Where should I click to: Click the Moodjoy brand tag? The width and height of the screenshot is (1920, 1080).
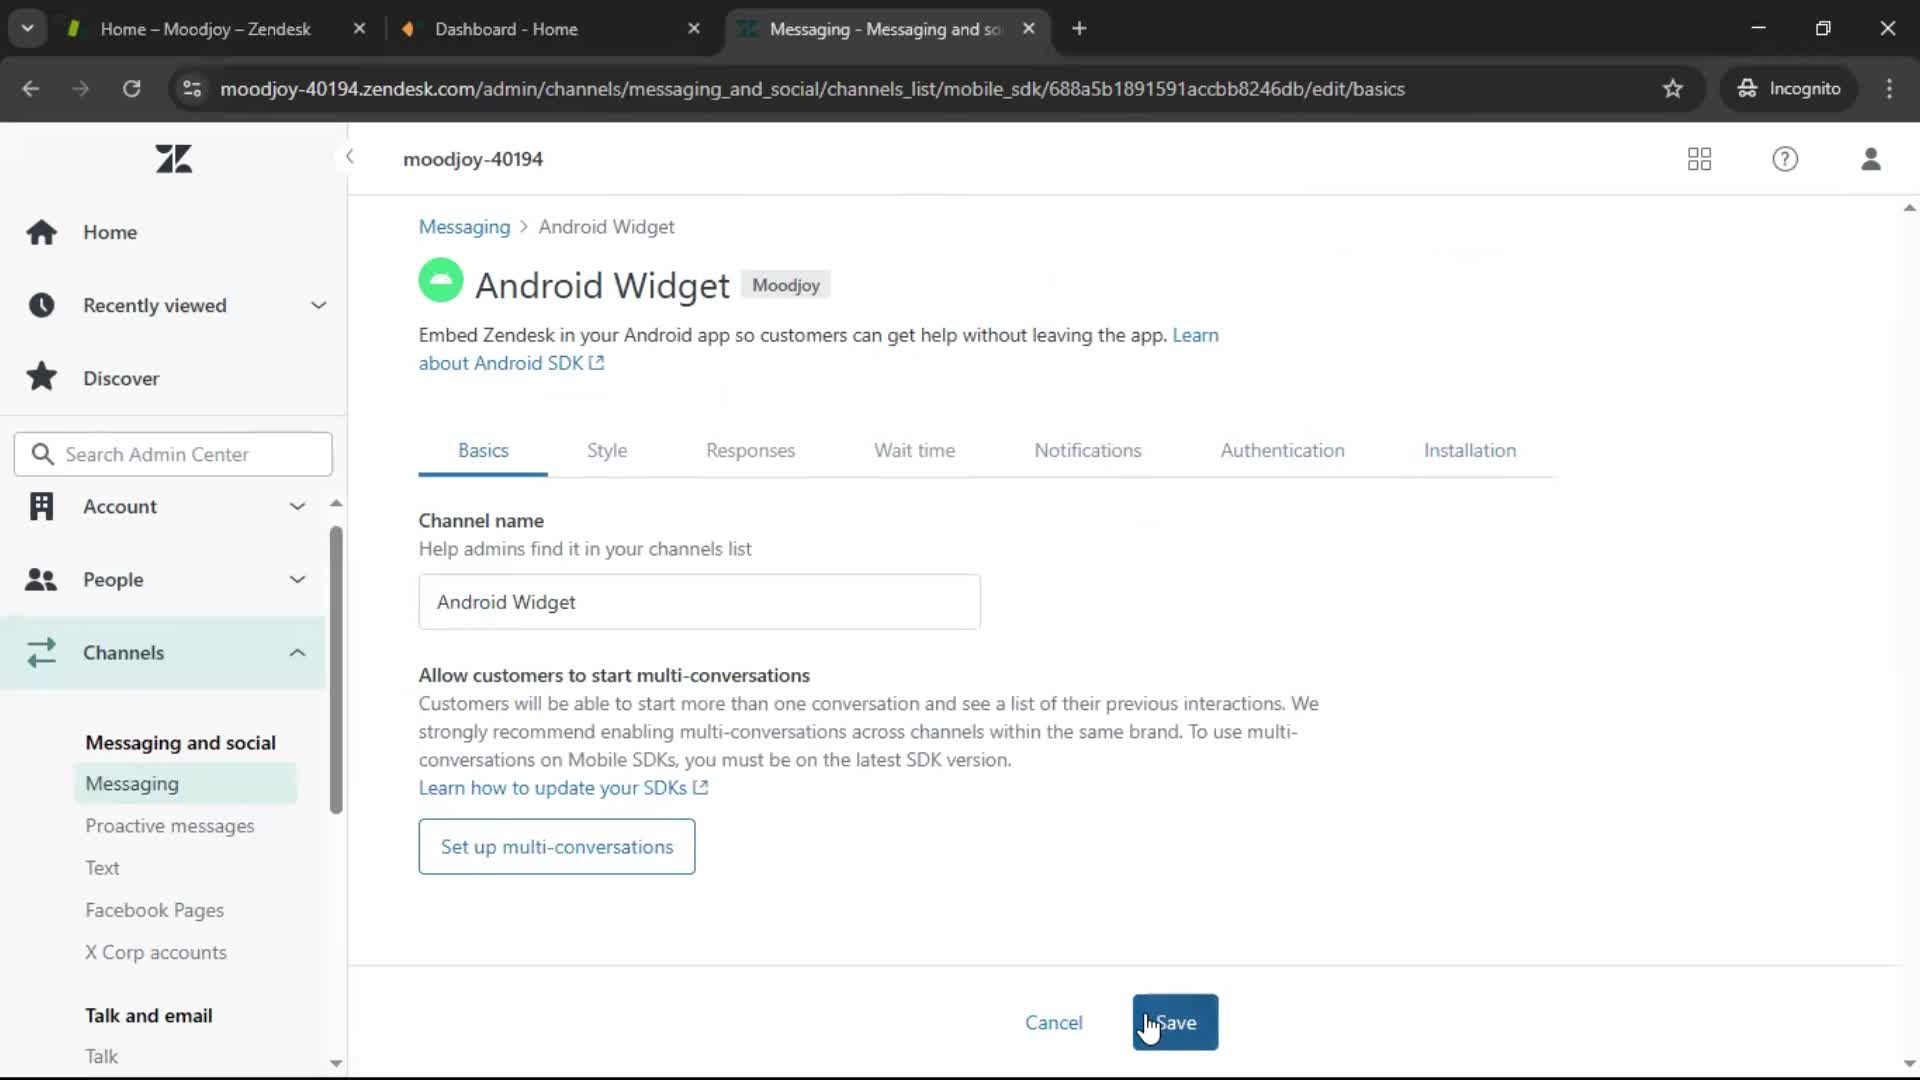785,285
